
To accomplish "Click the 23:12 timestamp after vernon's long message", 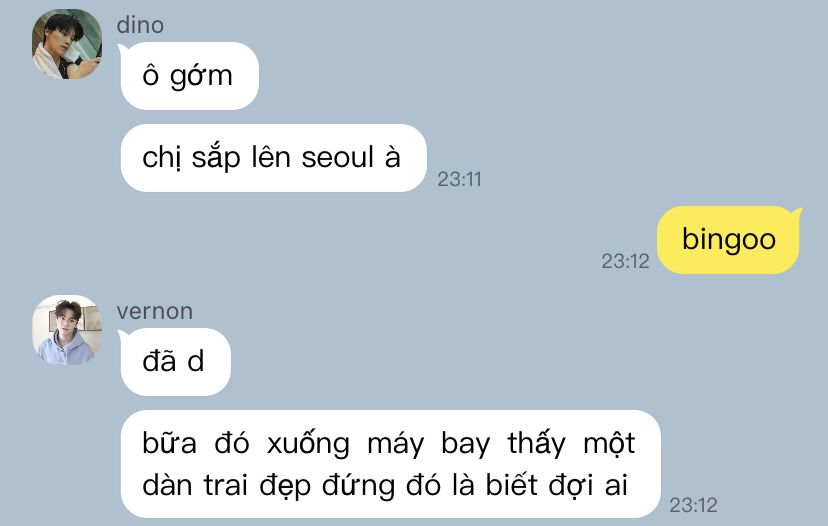I will 693,505.
